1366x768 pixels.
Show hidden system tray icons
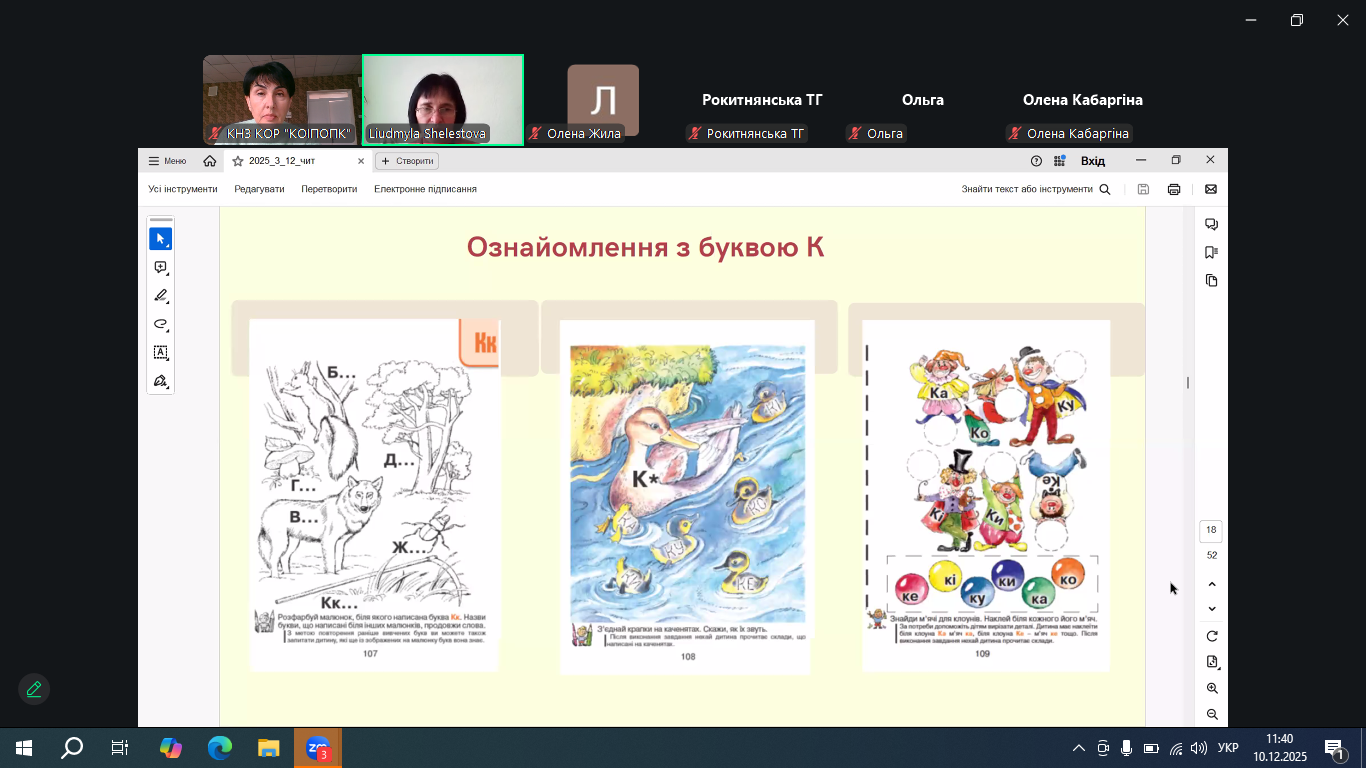coord(1078,748)
